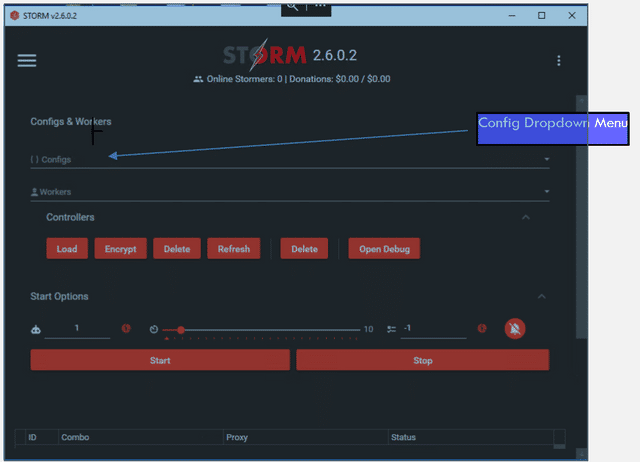Click the Combo column header
The width and height of the screenshot is (640, 462).
coord(141,437)
